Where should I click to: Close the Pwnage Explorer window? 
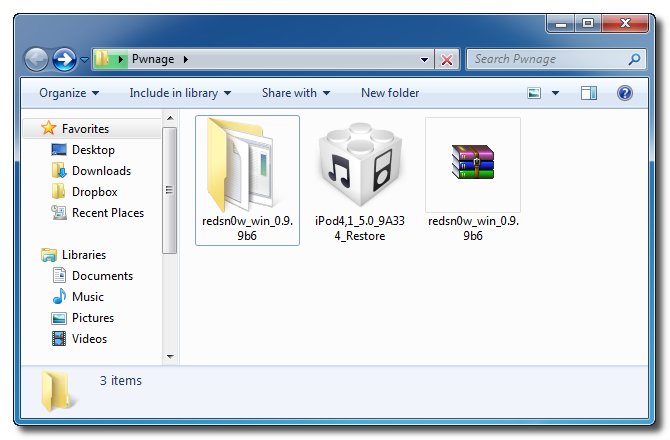[x=625, y=23]
